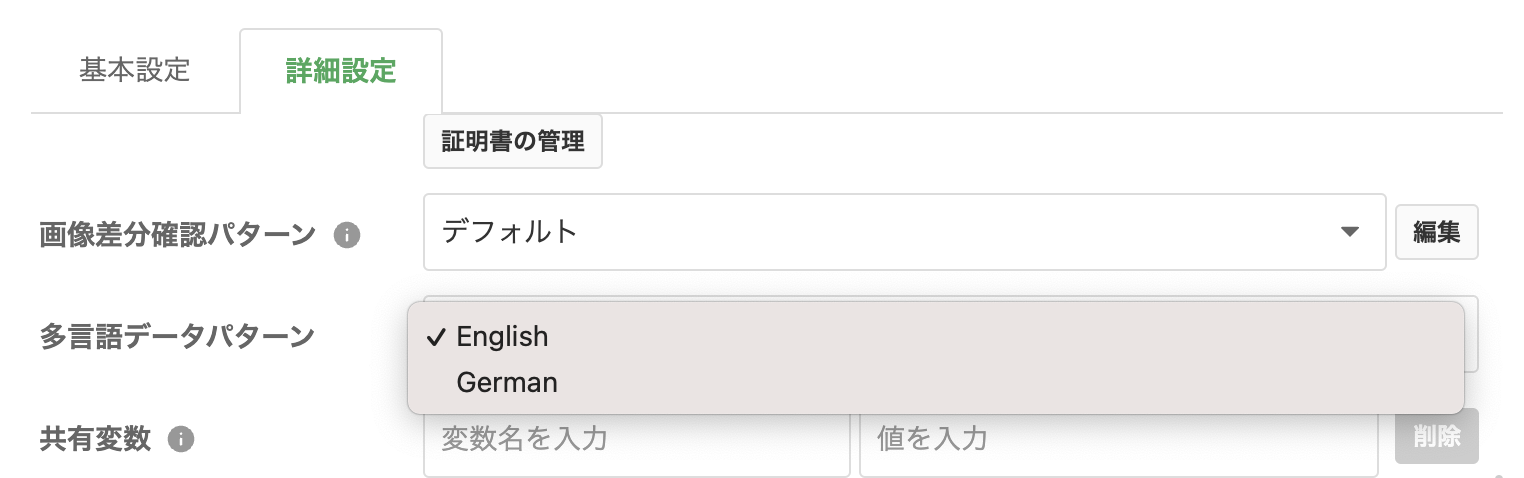This screenshot has height=478, width=1524.
Task: Click the 画像差分確認パターン label text
Action: (178, 236)
